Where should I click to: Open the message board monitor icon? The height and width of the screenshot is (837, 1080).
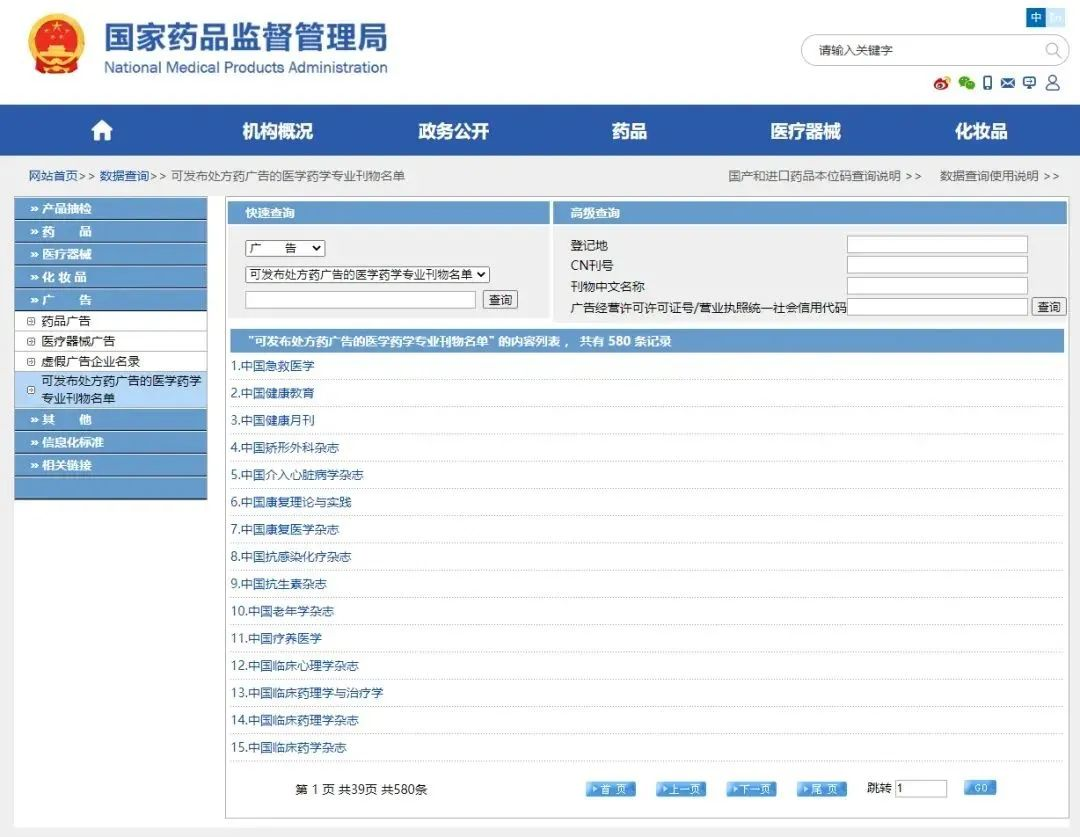[1029, 83]
